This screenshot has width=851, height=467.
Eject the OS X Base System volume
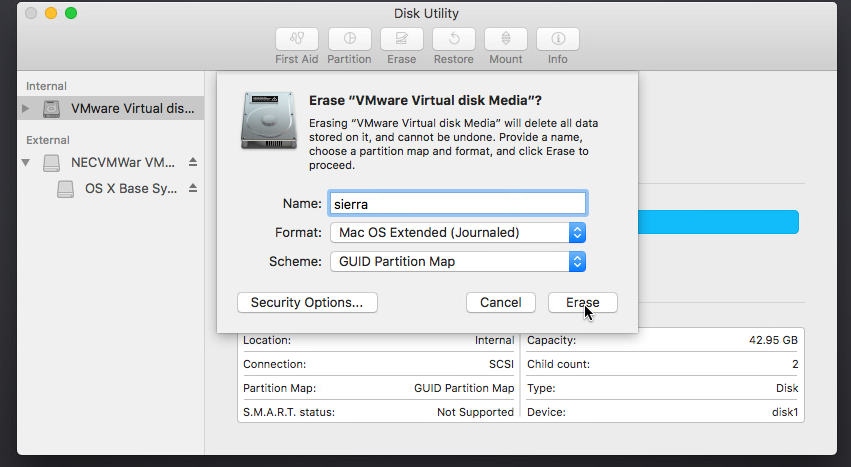[x=193, y=188]
